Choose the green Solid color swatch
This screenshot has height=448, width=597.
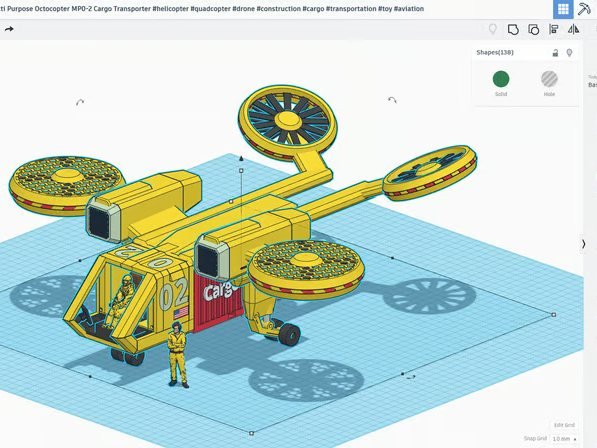(501, 79)
